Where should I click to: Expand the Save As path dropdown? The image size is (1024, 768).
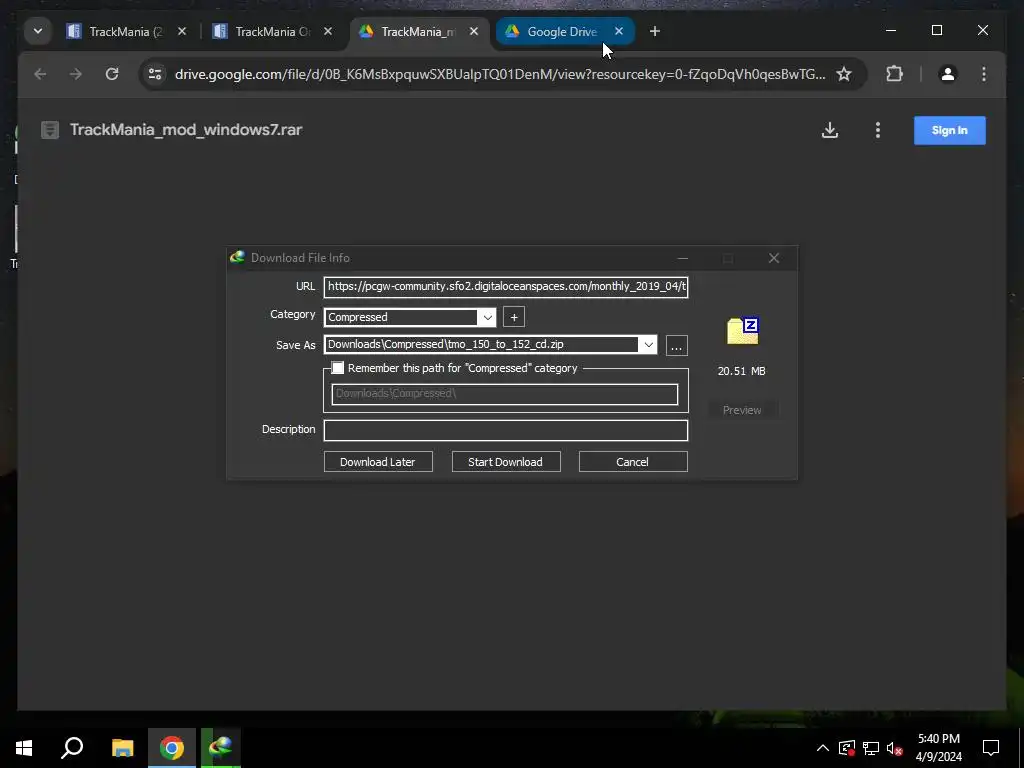coord(648,345)
